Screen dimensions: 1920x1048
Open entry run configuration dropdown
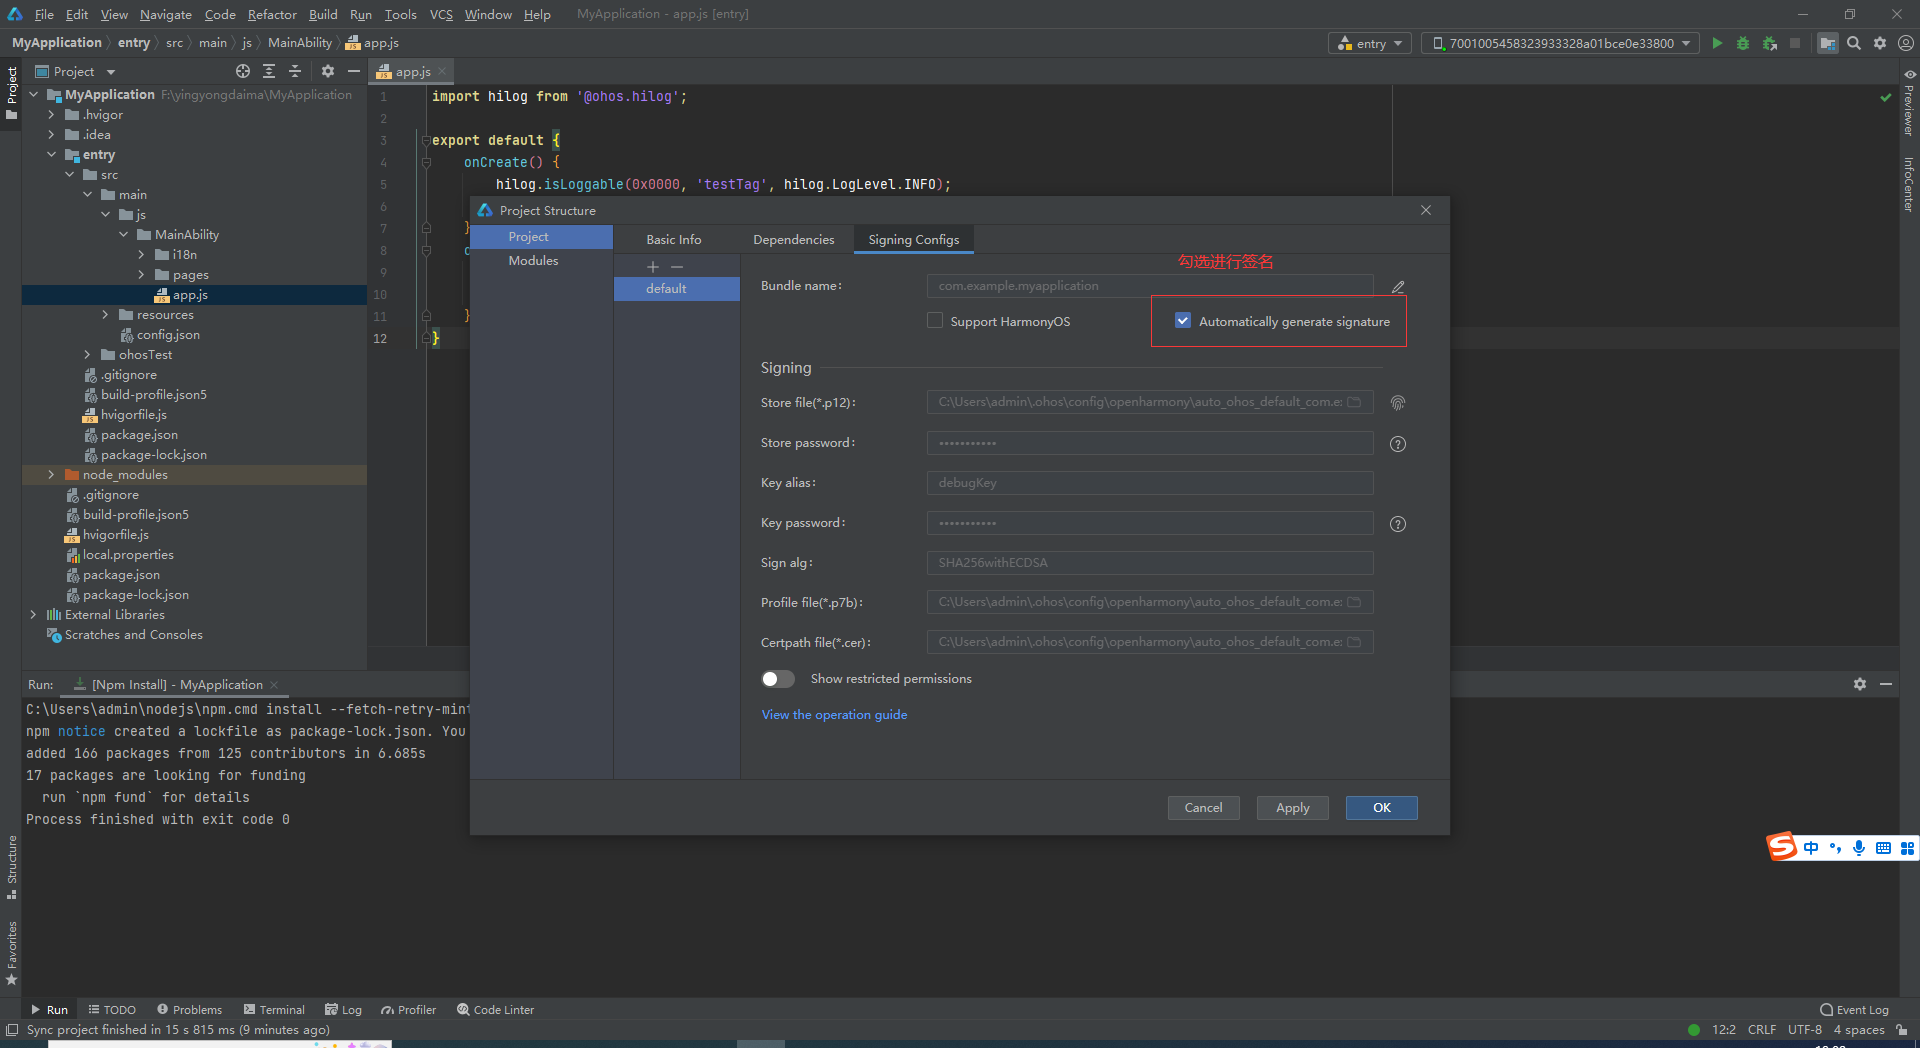tap(1370, 43)
